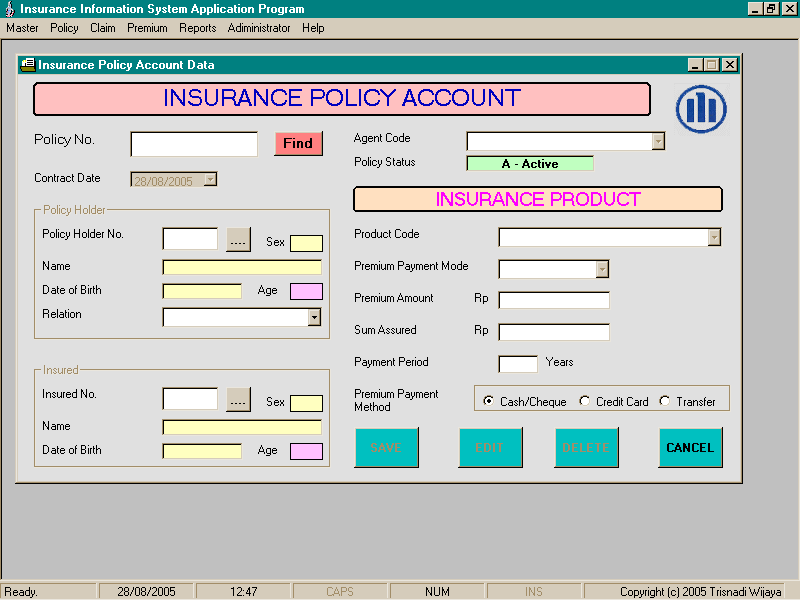
Task: Open the Administrator menu
Action: point(259,28)
